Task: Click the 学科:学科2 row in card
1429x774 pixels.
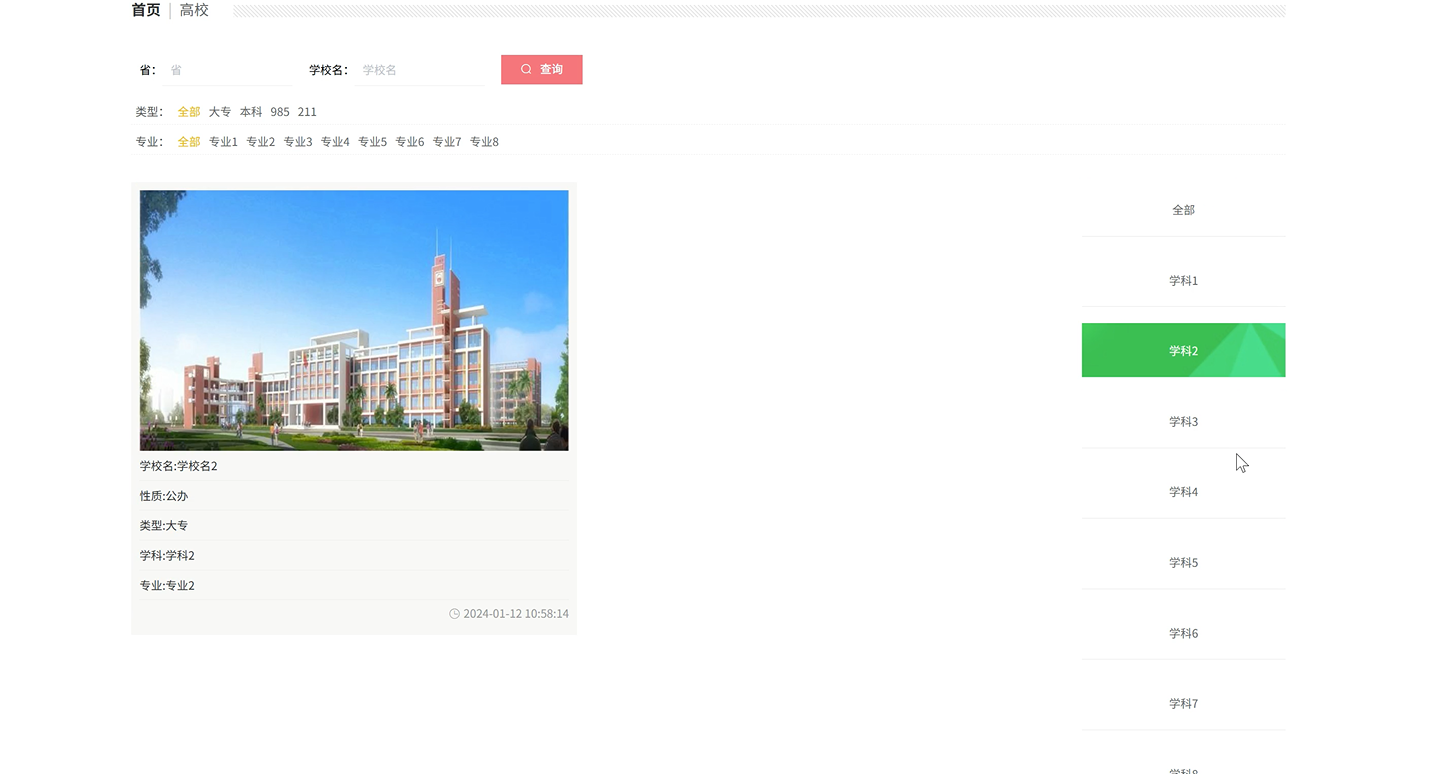Action: [x=354, y=556]
